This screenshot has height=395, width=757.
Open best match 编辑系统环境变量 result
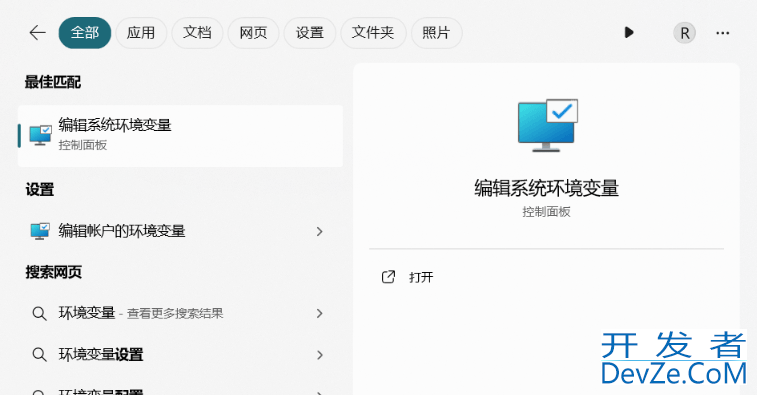click(181, 136)
